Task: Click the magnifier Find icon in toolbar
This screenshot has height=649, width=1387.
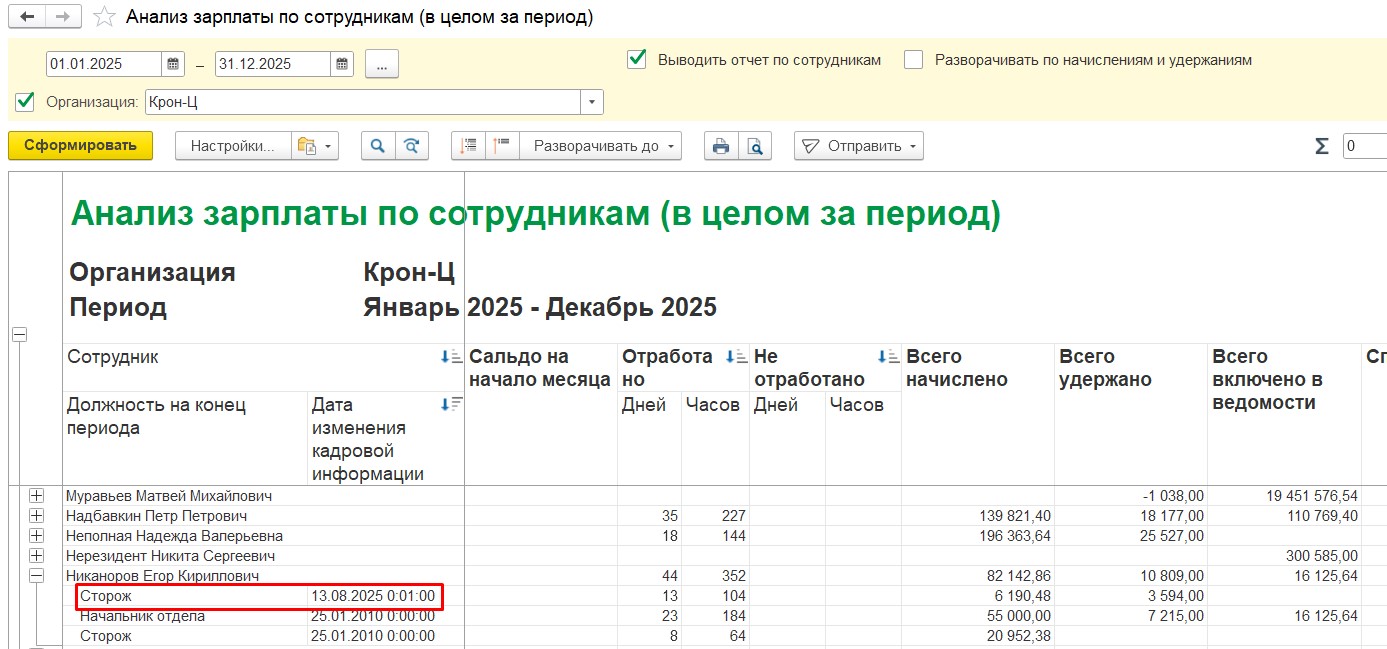Action: [x=377, y=146]
